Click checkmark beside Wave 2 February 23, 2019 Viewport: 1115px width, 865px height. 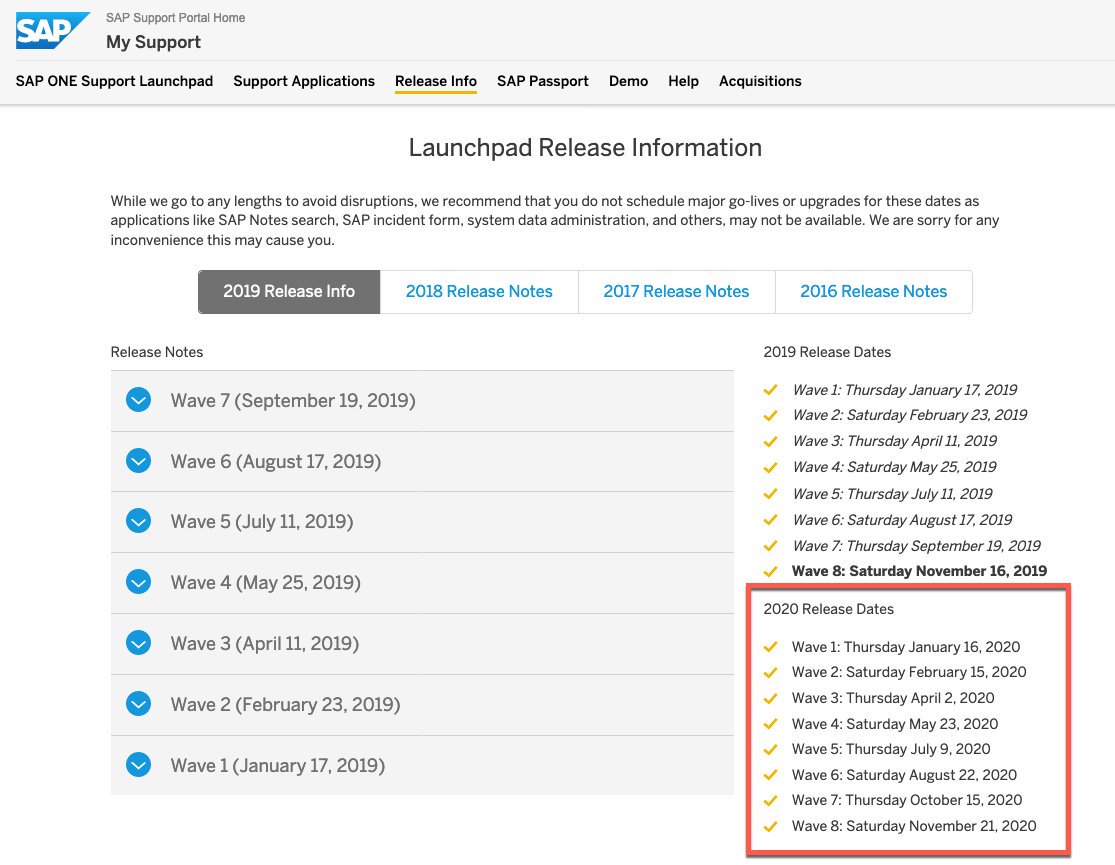770,415
